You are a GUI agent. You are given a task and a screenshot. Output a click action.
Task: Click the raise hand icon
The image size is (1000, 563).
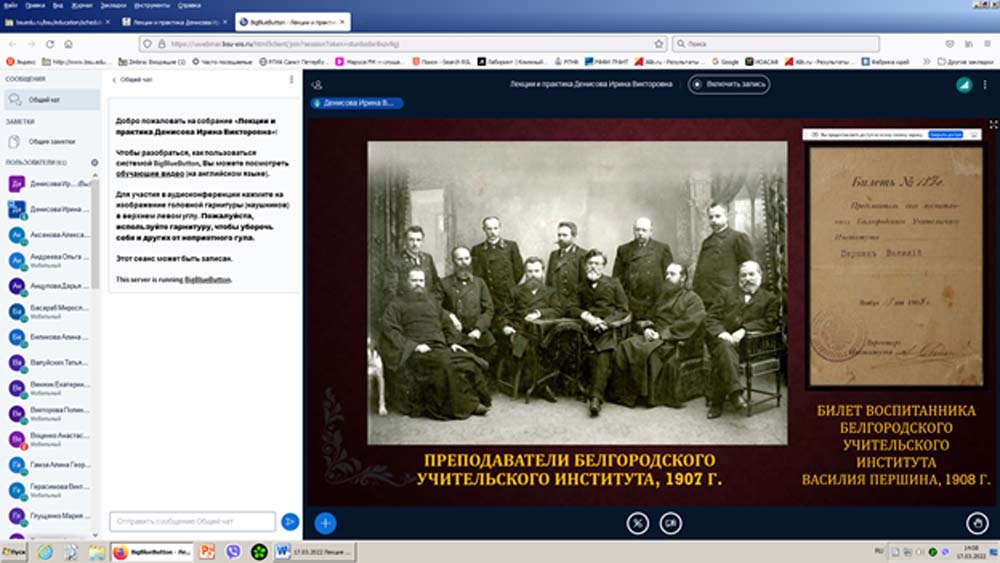click(978, 522)
